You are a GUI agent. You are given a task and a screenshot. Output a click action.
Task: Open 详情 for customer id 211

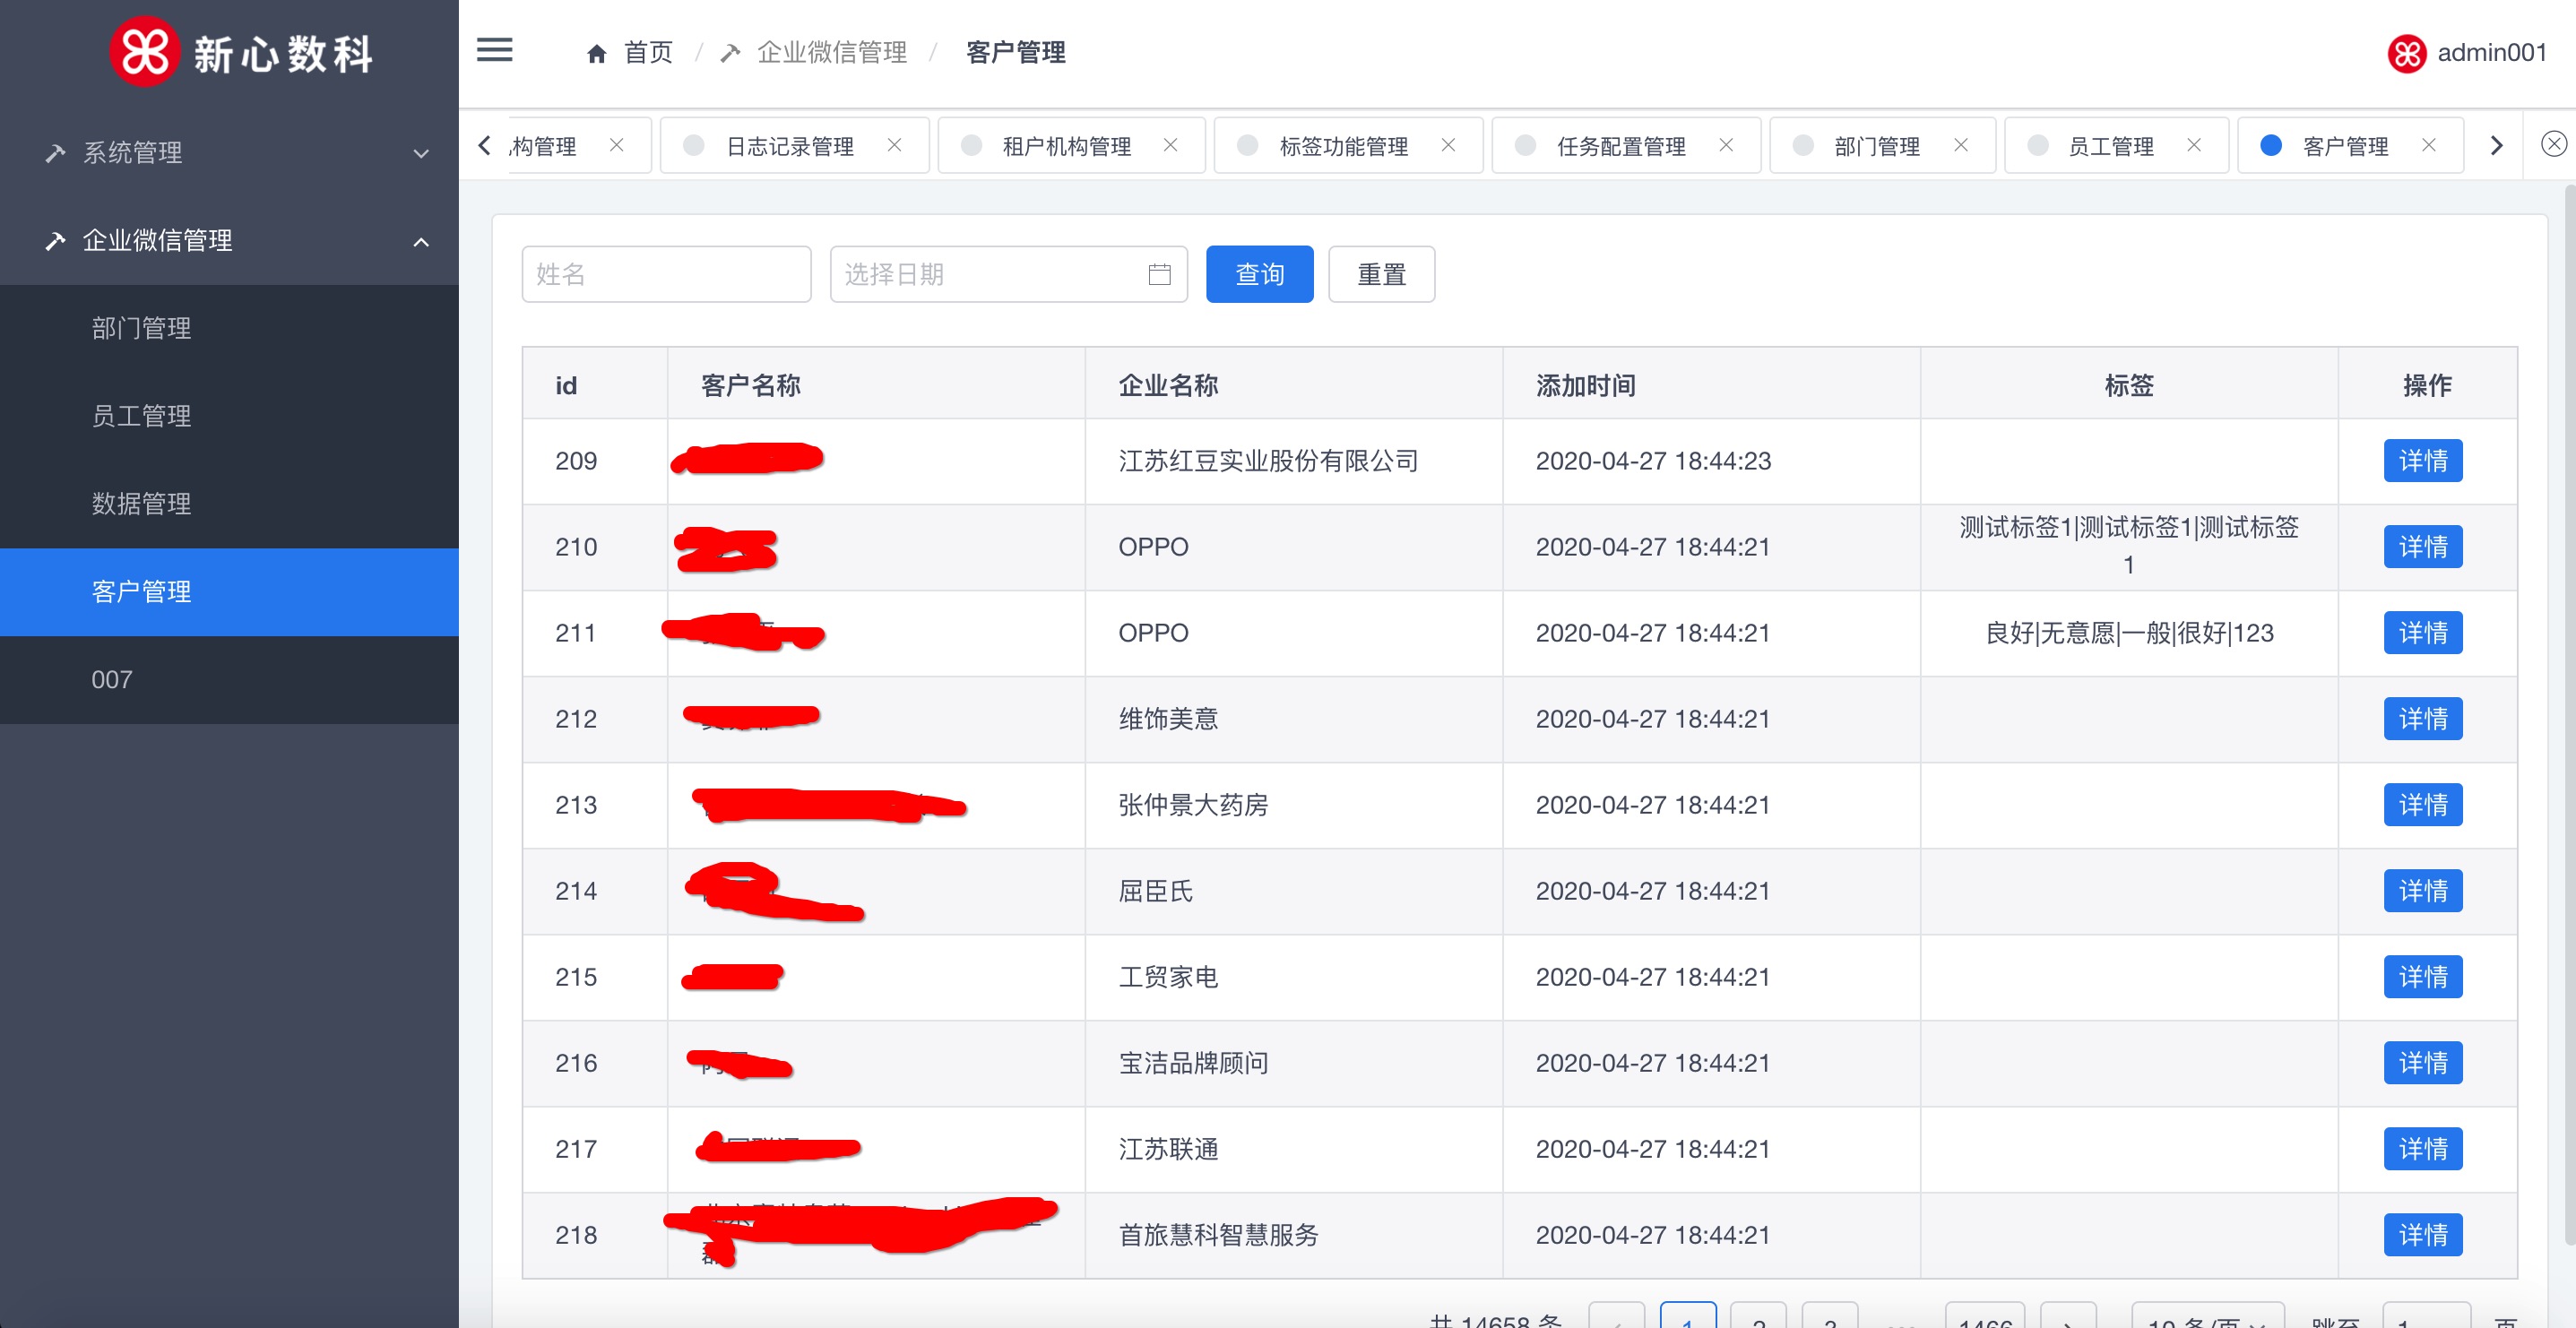click(x=2421, y=633)
